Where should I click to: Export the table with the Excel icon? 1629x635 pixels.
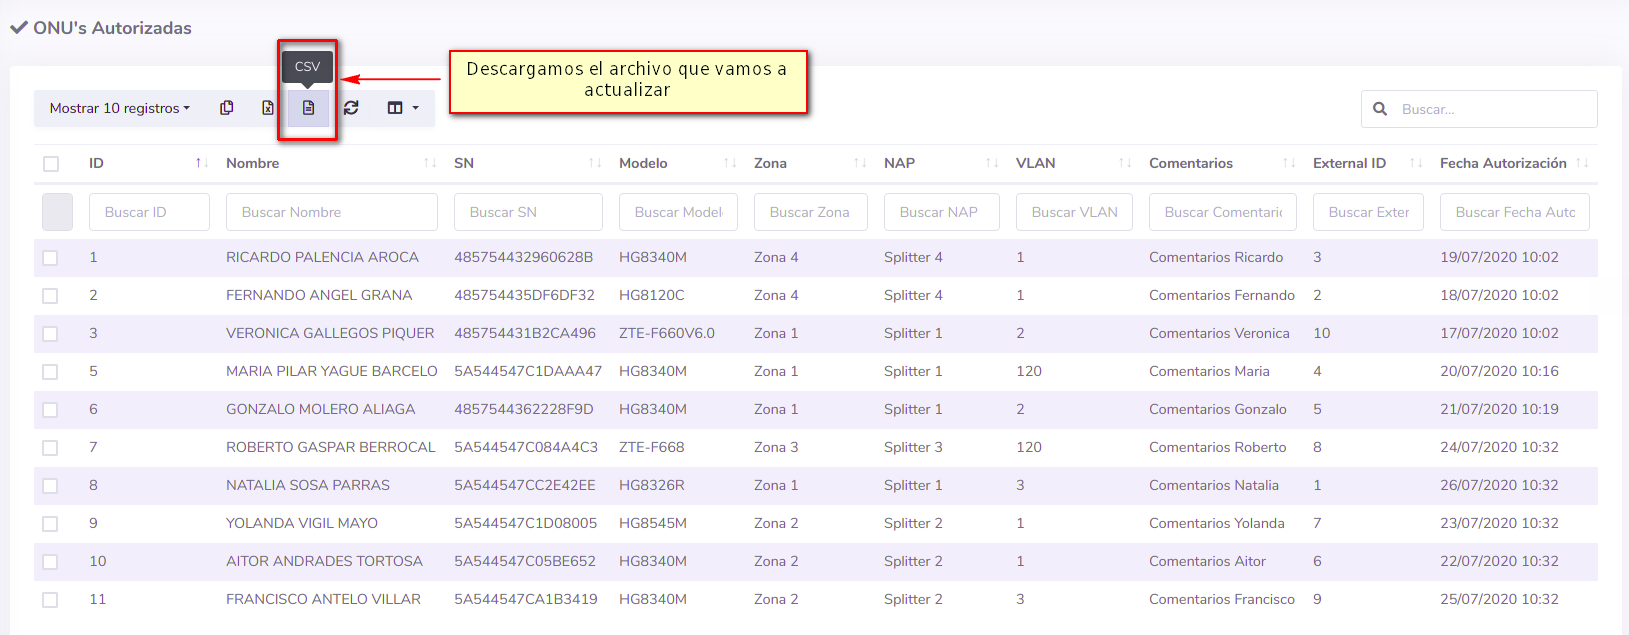(x=268, y=108)
